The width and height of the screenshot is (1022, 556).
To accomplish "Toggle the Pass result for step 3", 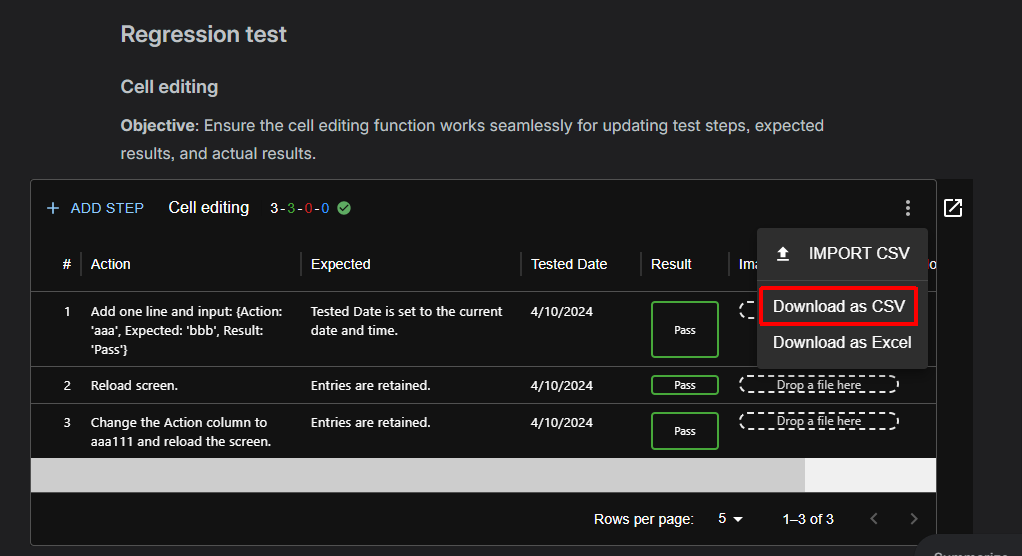I will coord(685,431).
